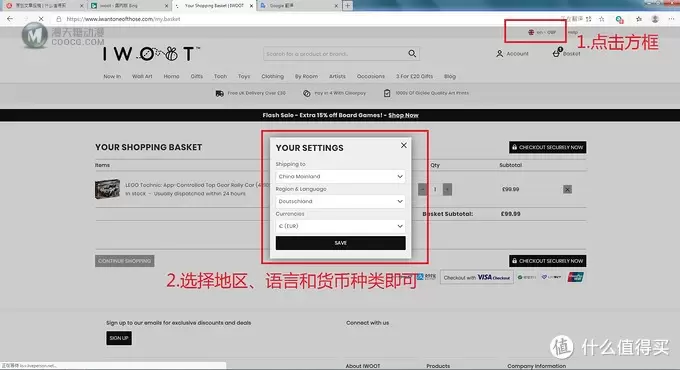Click the site lock icon in address bar
Image resolution: width=680 pixels, height=370 pixels.
coord(59,19)
